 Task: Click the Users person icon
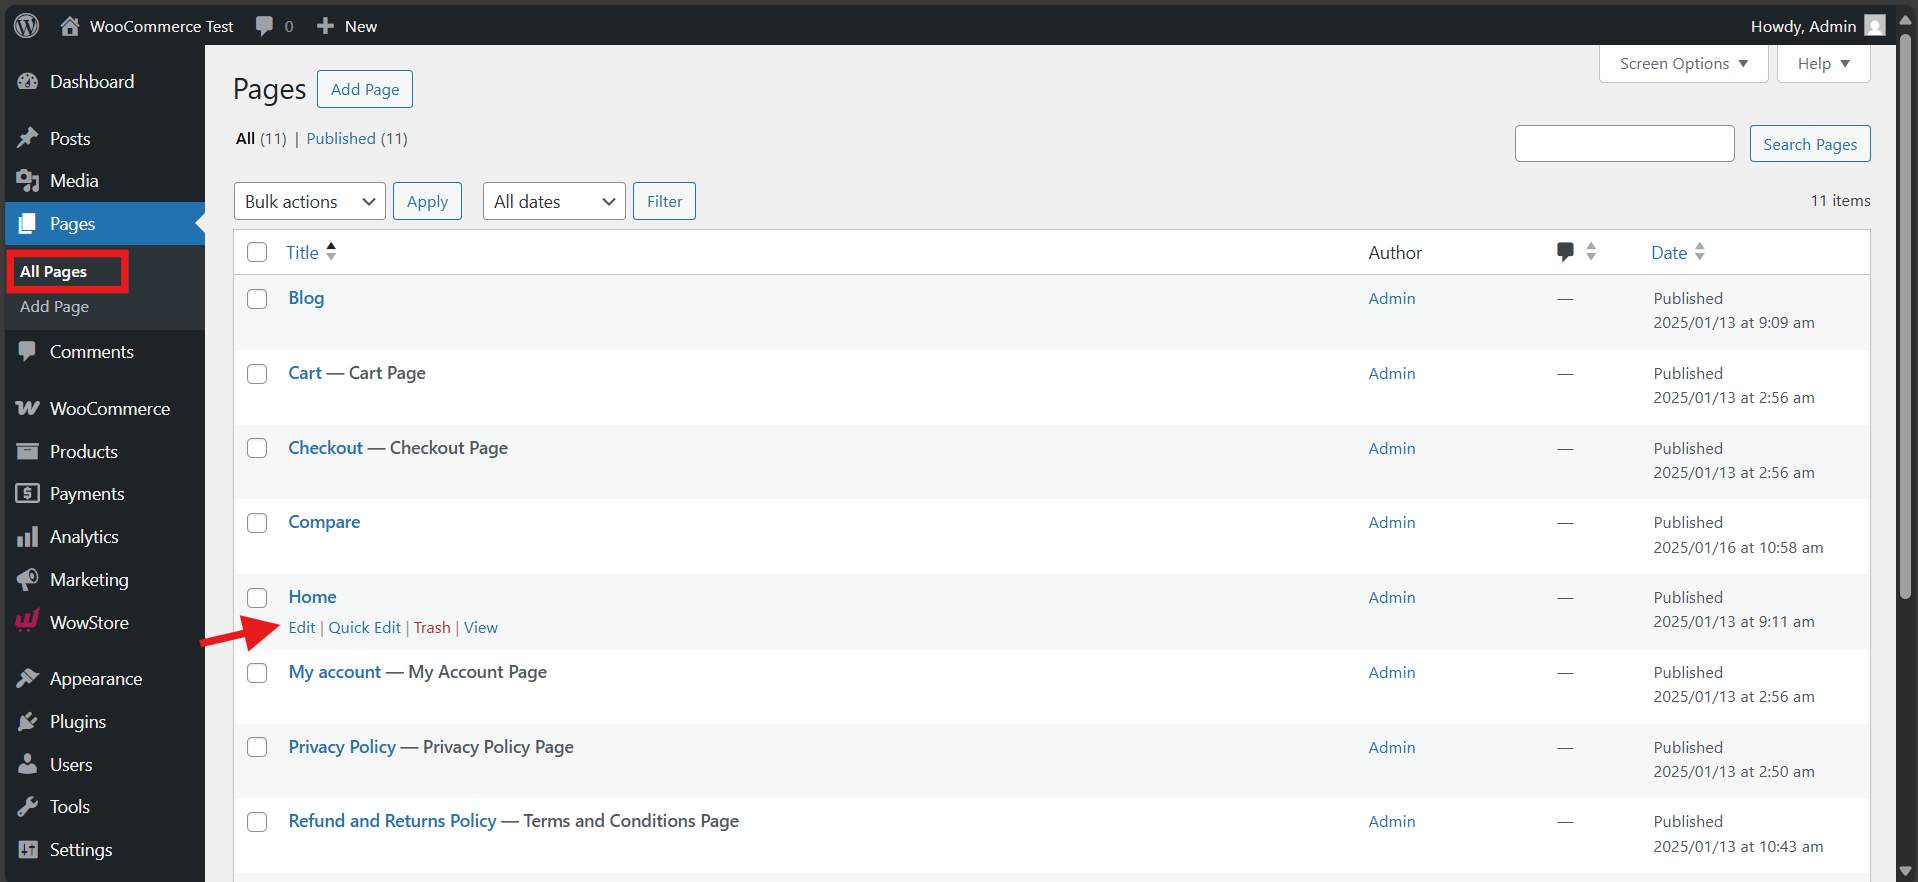point(28,765)
